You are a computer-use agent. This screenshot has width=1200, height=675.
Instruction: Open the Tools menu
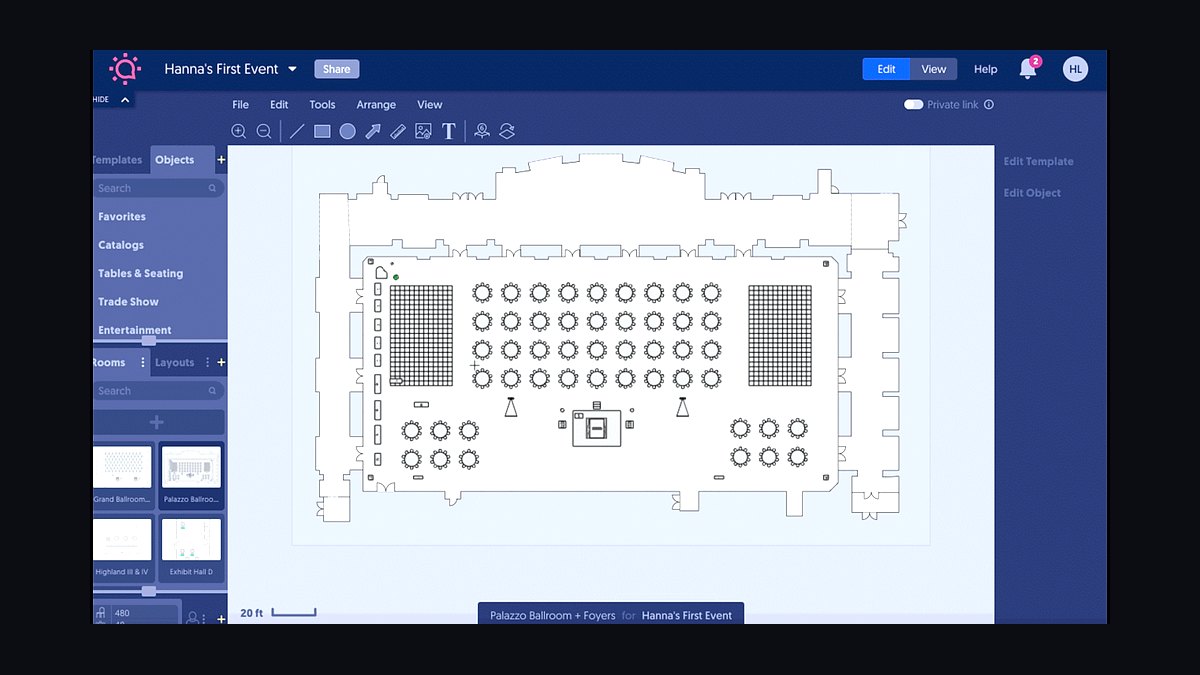pos(322,104)
